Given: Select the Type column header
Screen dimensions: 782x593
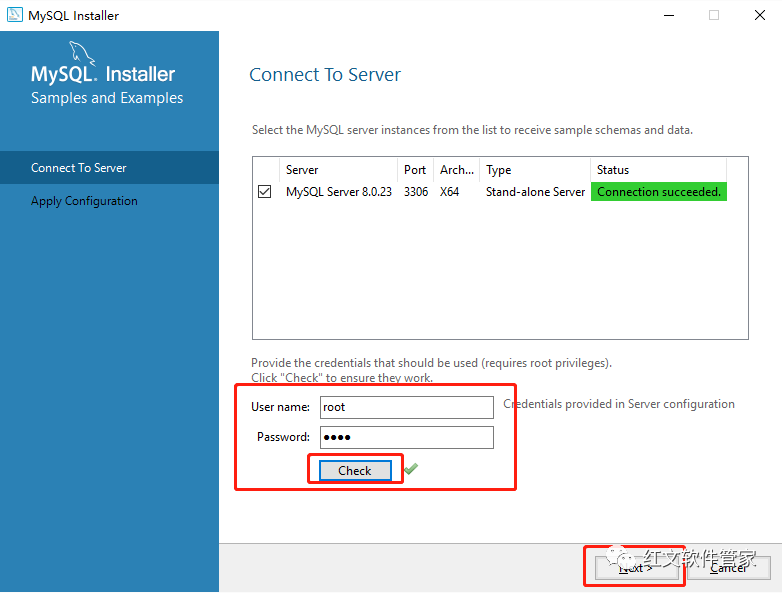Looking at the screenshot, I should (535, 170).
